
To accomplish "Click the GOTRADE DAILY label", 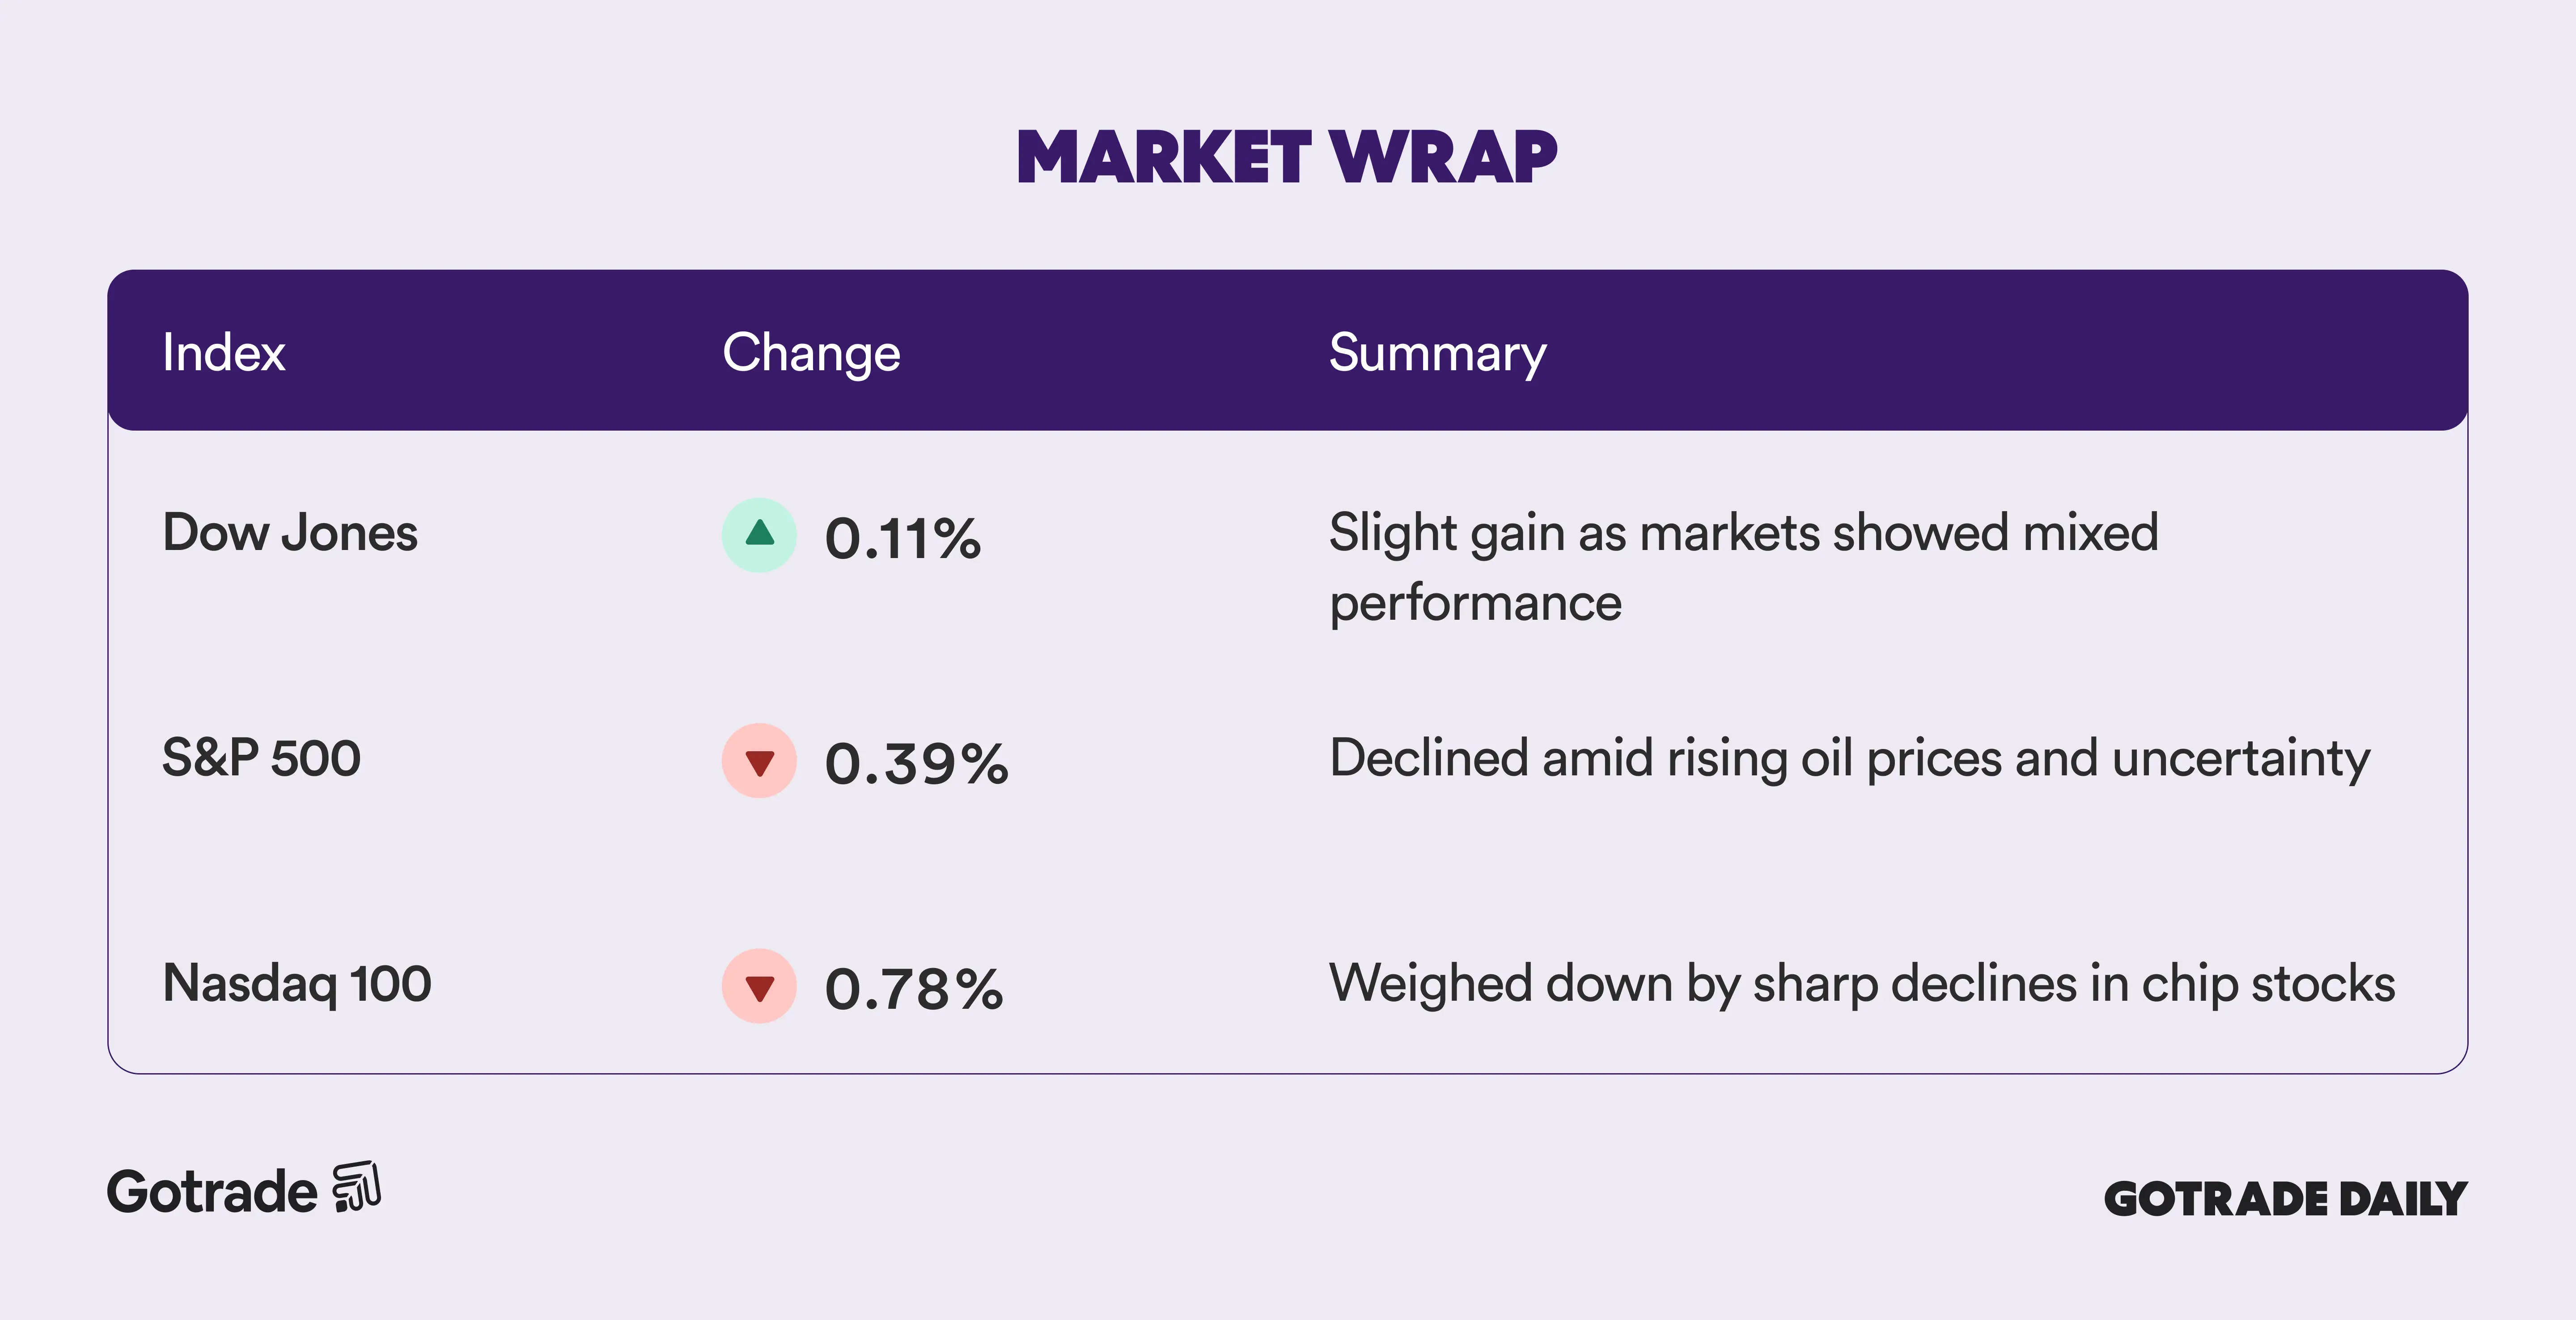I will pos(2285,1199).
